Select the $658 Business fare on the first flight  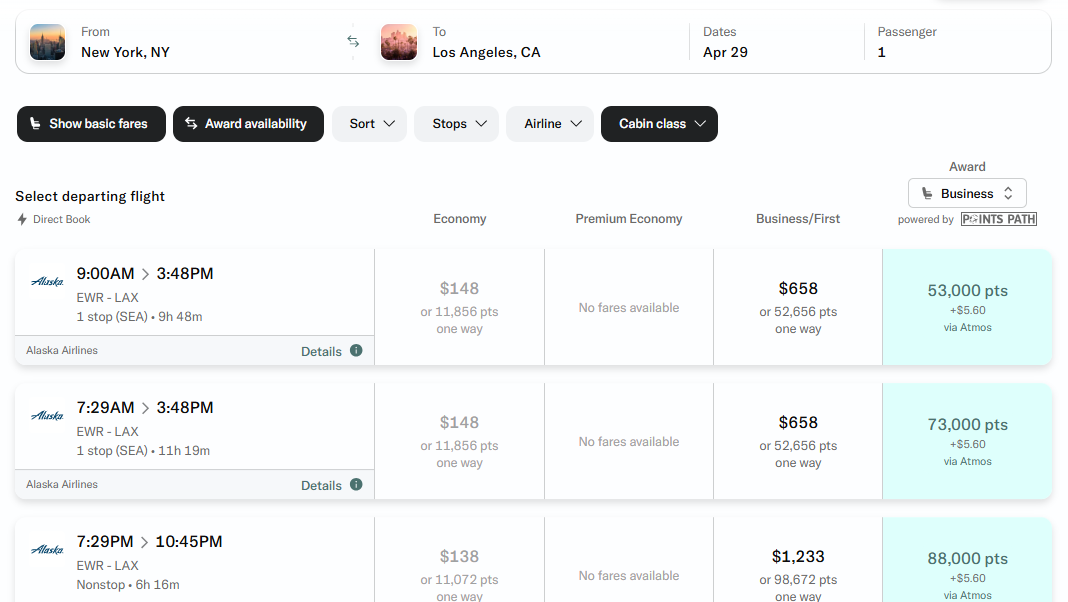tap(797, 306)
